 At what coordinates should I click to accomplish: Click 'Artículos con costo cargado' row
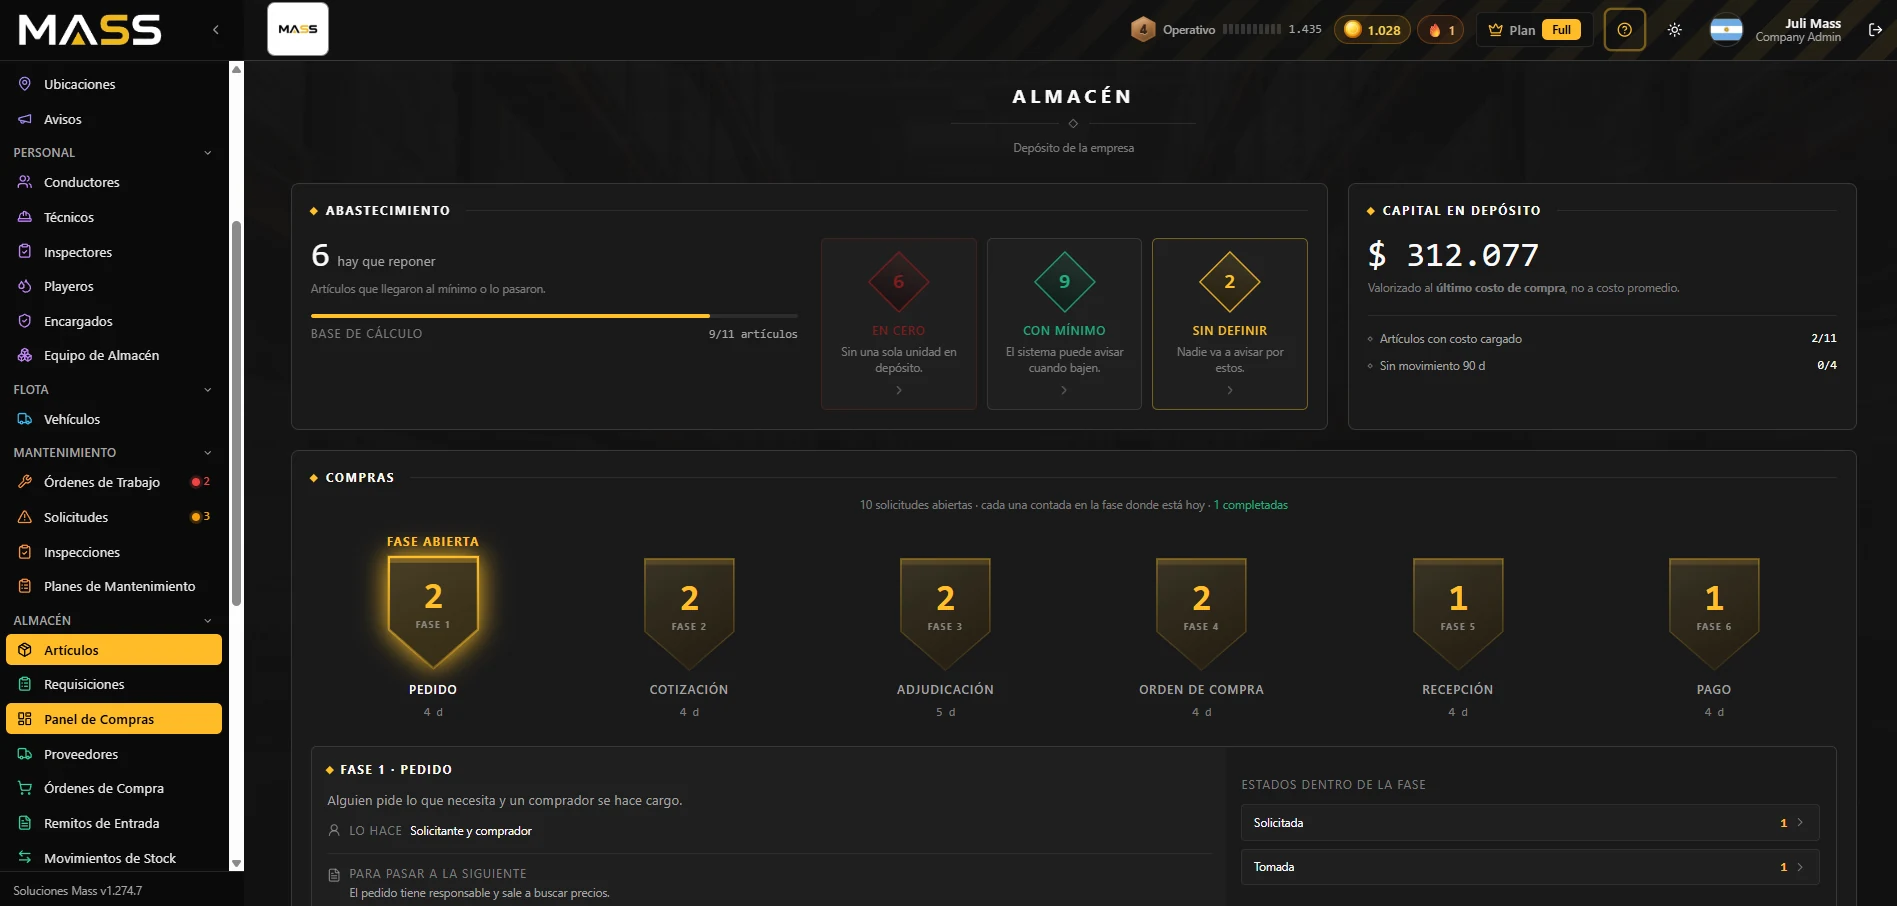pyautogui.click(x=1602, y=339)
